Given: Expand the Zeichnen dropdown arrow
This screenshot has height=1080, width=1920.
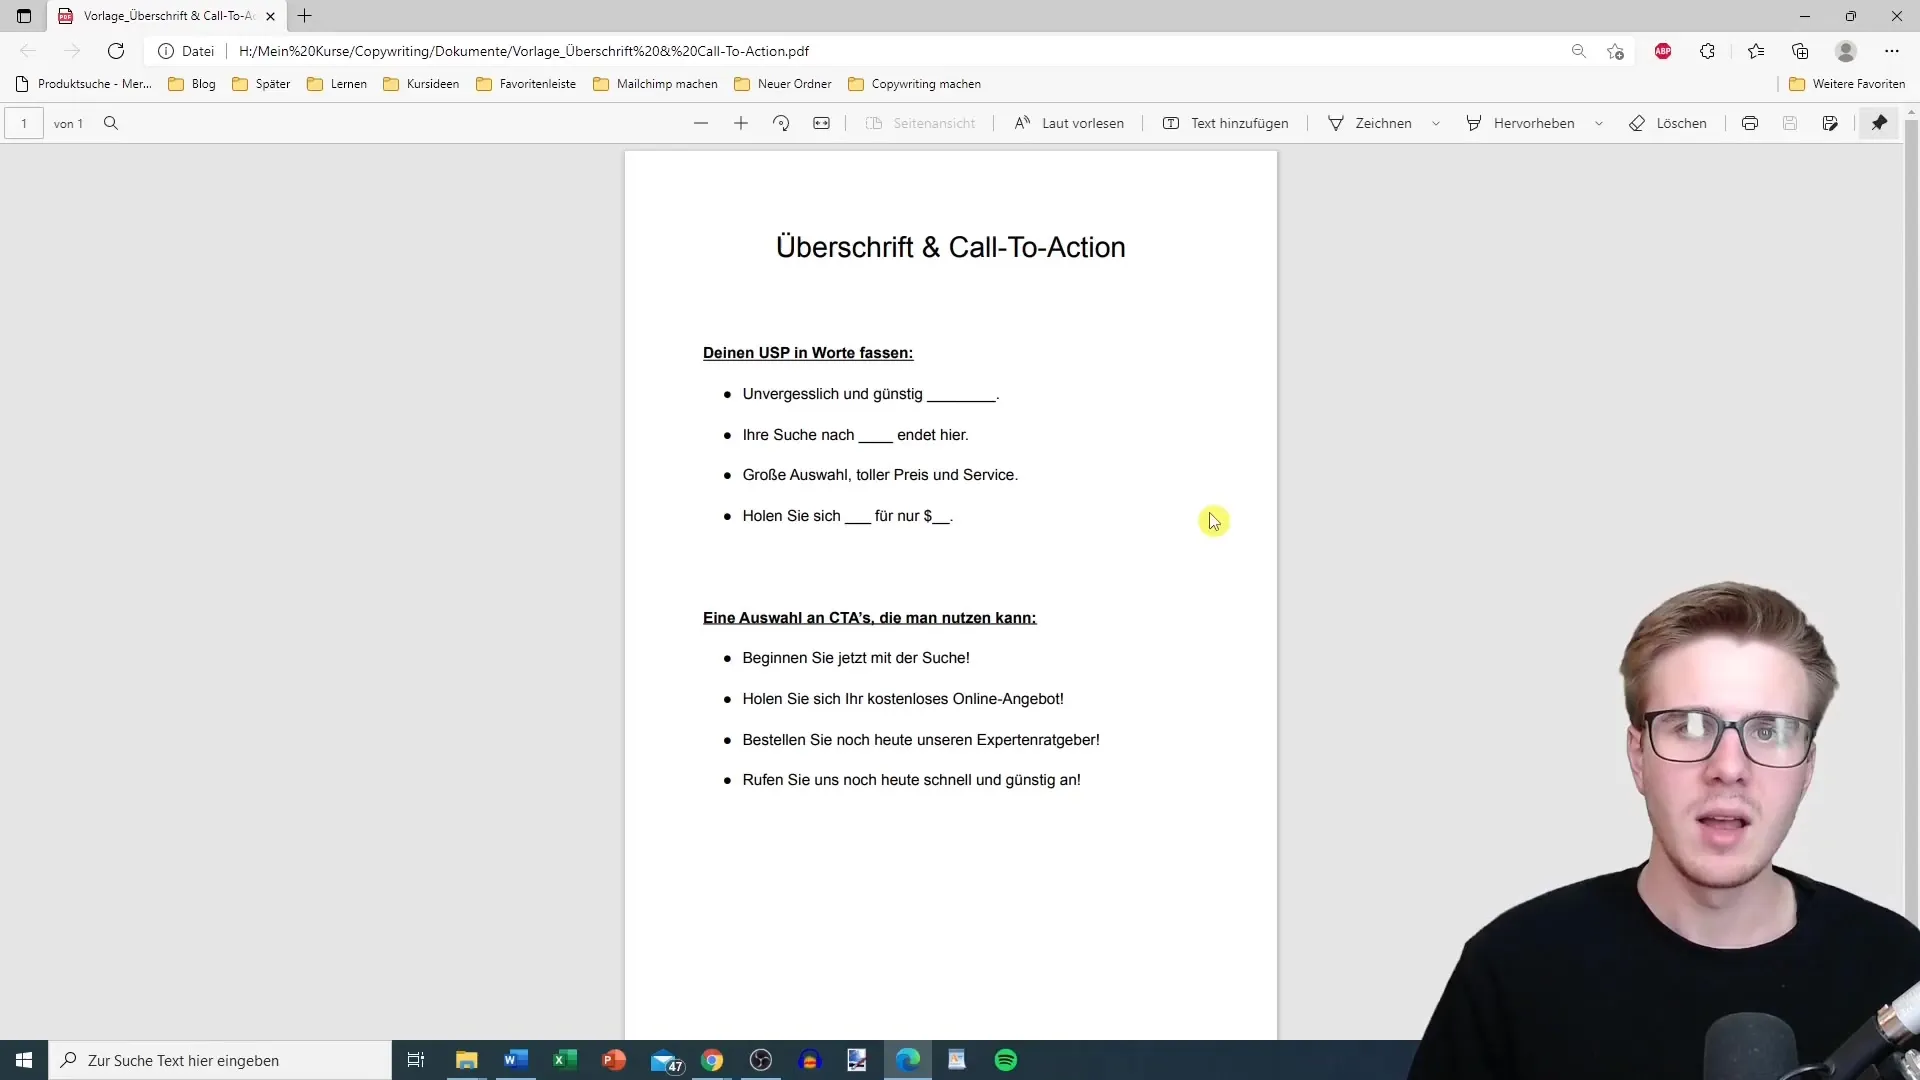Looking at the screenshot, I should tap(1437, 124).
